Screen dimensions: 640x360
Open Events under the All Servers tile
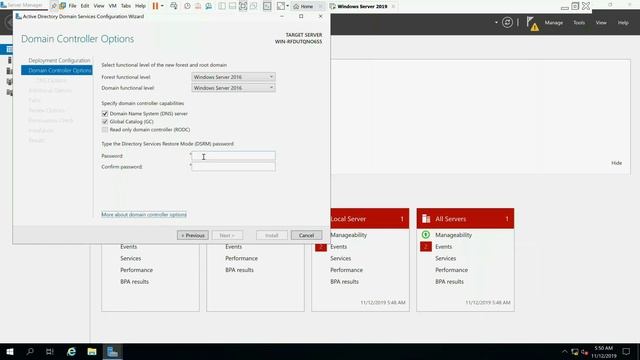tap(443, 247)
